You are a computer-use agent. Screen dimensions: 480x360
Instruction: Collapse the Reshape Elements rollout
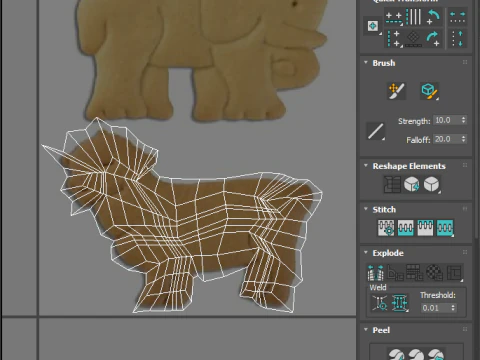pyautogui.click(x=366, y=165)
